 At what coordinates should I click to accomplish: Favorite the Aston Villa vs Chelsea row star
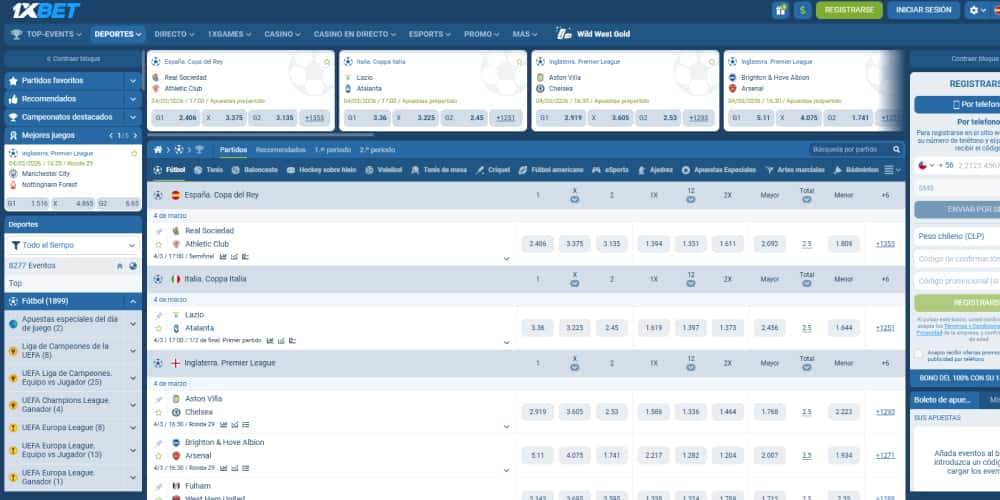coord(159,413)
